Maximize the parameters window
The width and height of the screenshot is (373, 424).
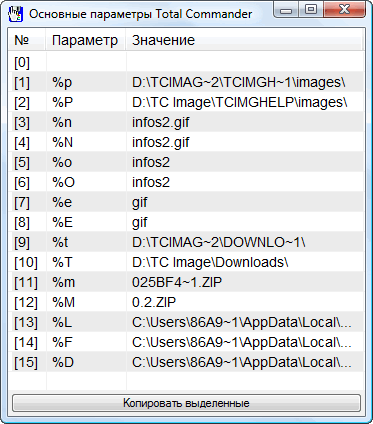(311, 10)
